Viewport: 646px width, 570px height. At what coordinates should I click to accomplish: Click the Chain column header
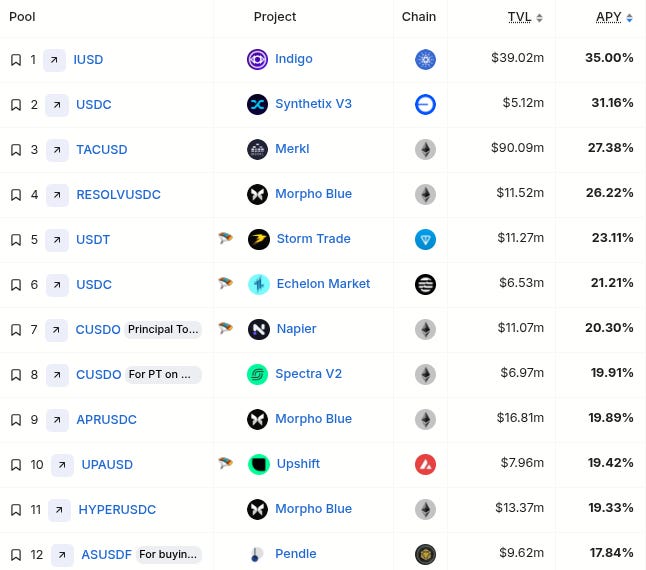coord(419,17)
